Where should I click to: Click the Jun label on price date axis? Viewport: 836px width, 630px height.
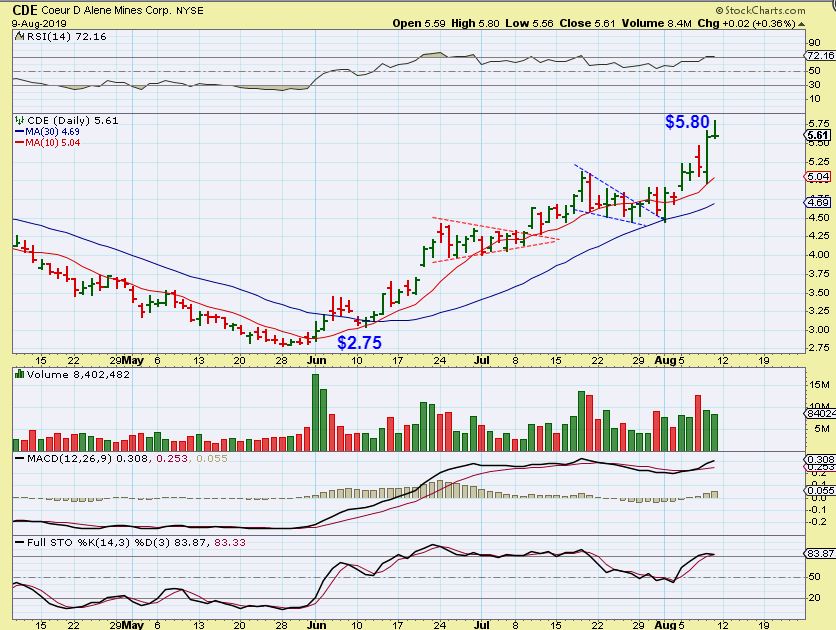click(317, 360)
